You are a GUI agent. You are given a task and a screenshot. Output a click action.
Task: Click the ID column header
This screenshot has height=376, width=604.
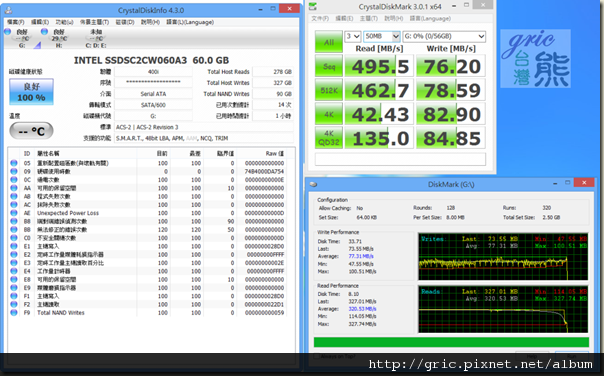tap(27, 153)
